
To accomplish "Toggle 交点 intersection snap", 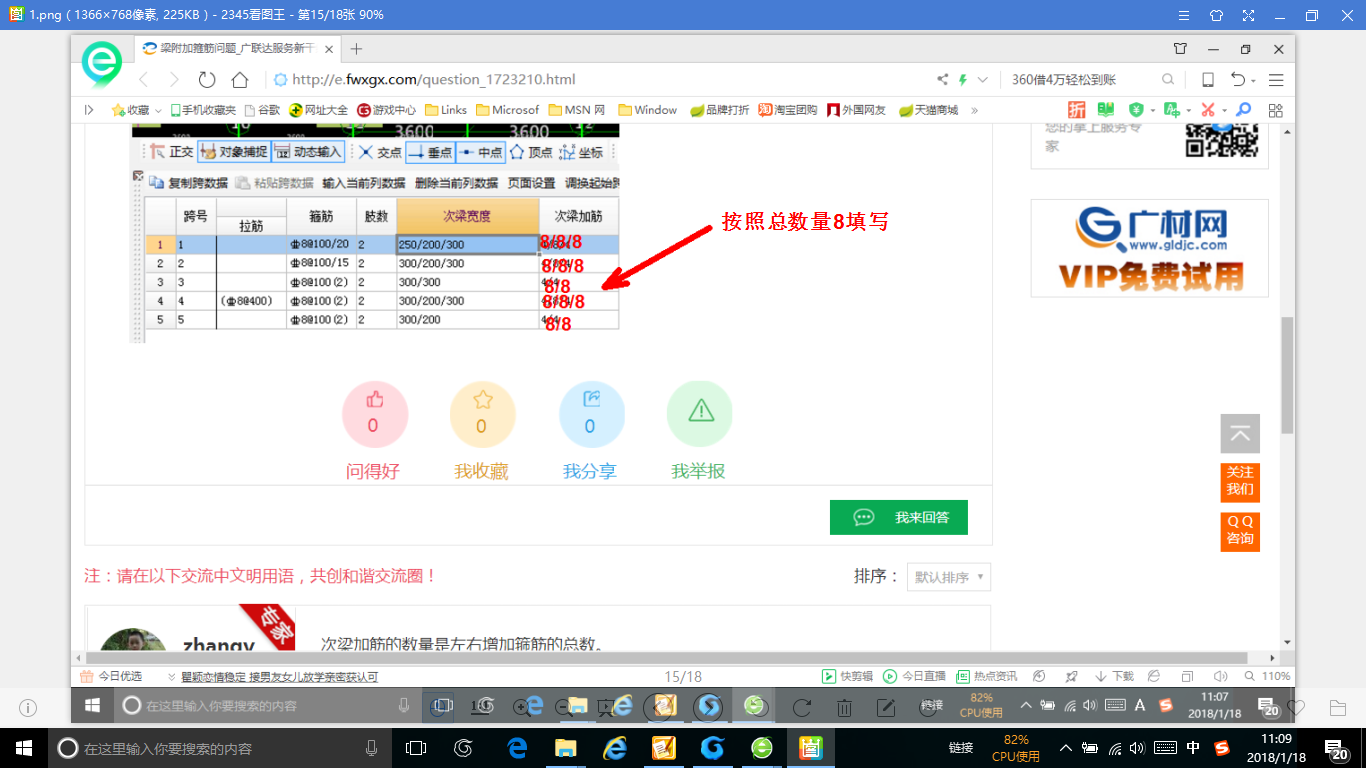I will point(380,152).
